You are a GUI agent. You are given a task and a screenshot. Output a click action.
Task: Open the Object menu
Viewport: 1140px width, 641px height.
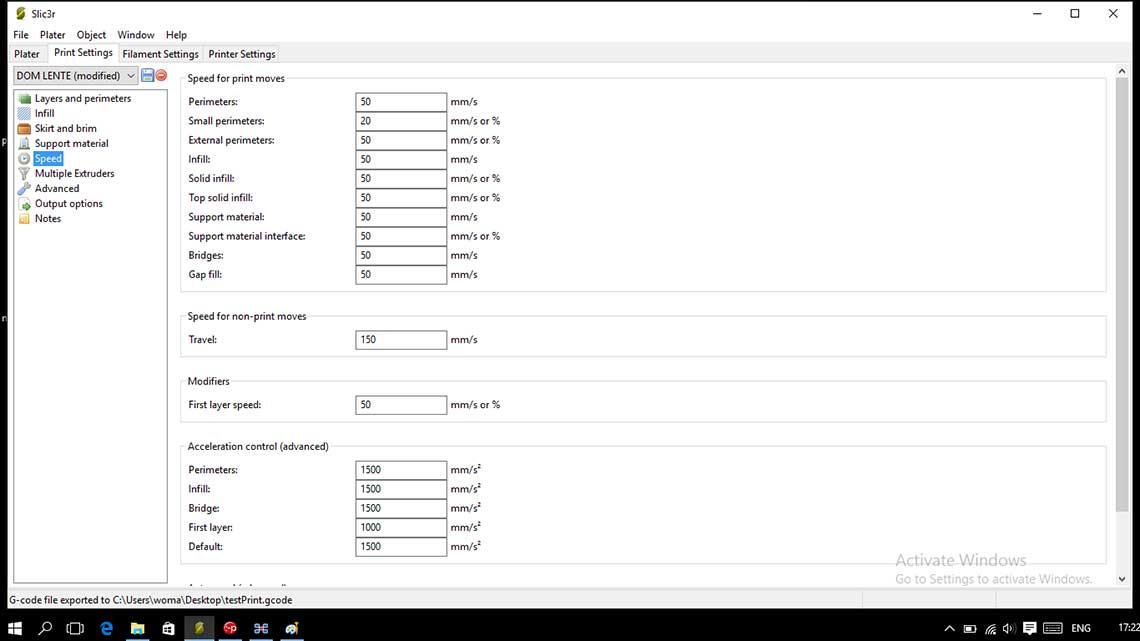click(91, 35)
